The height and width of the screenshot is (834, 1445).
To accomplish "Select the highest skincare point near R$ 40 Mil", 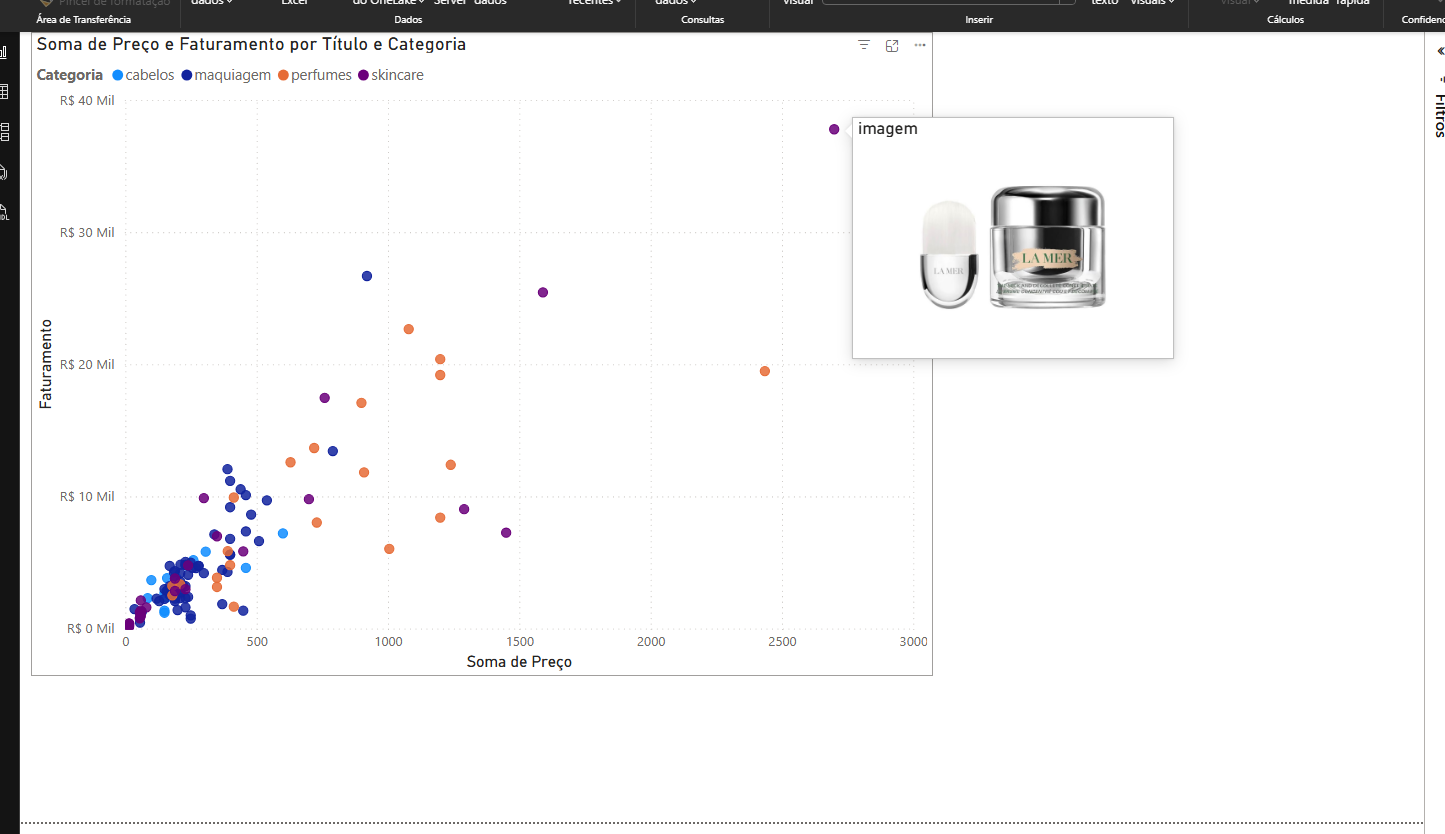I will 834,129.
